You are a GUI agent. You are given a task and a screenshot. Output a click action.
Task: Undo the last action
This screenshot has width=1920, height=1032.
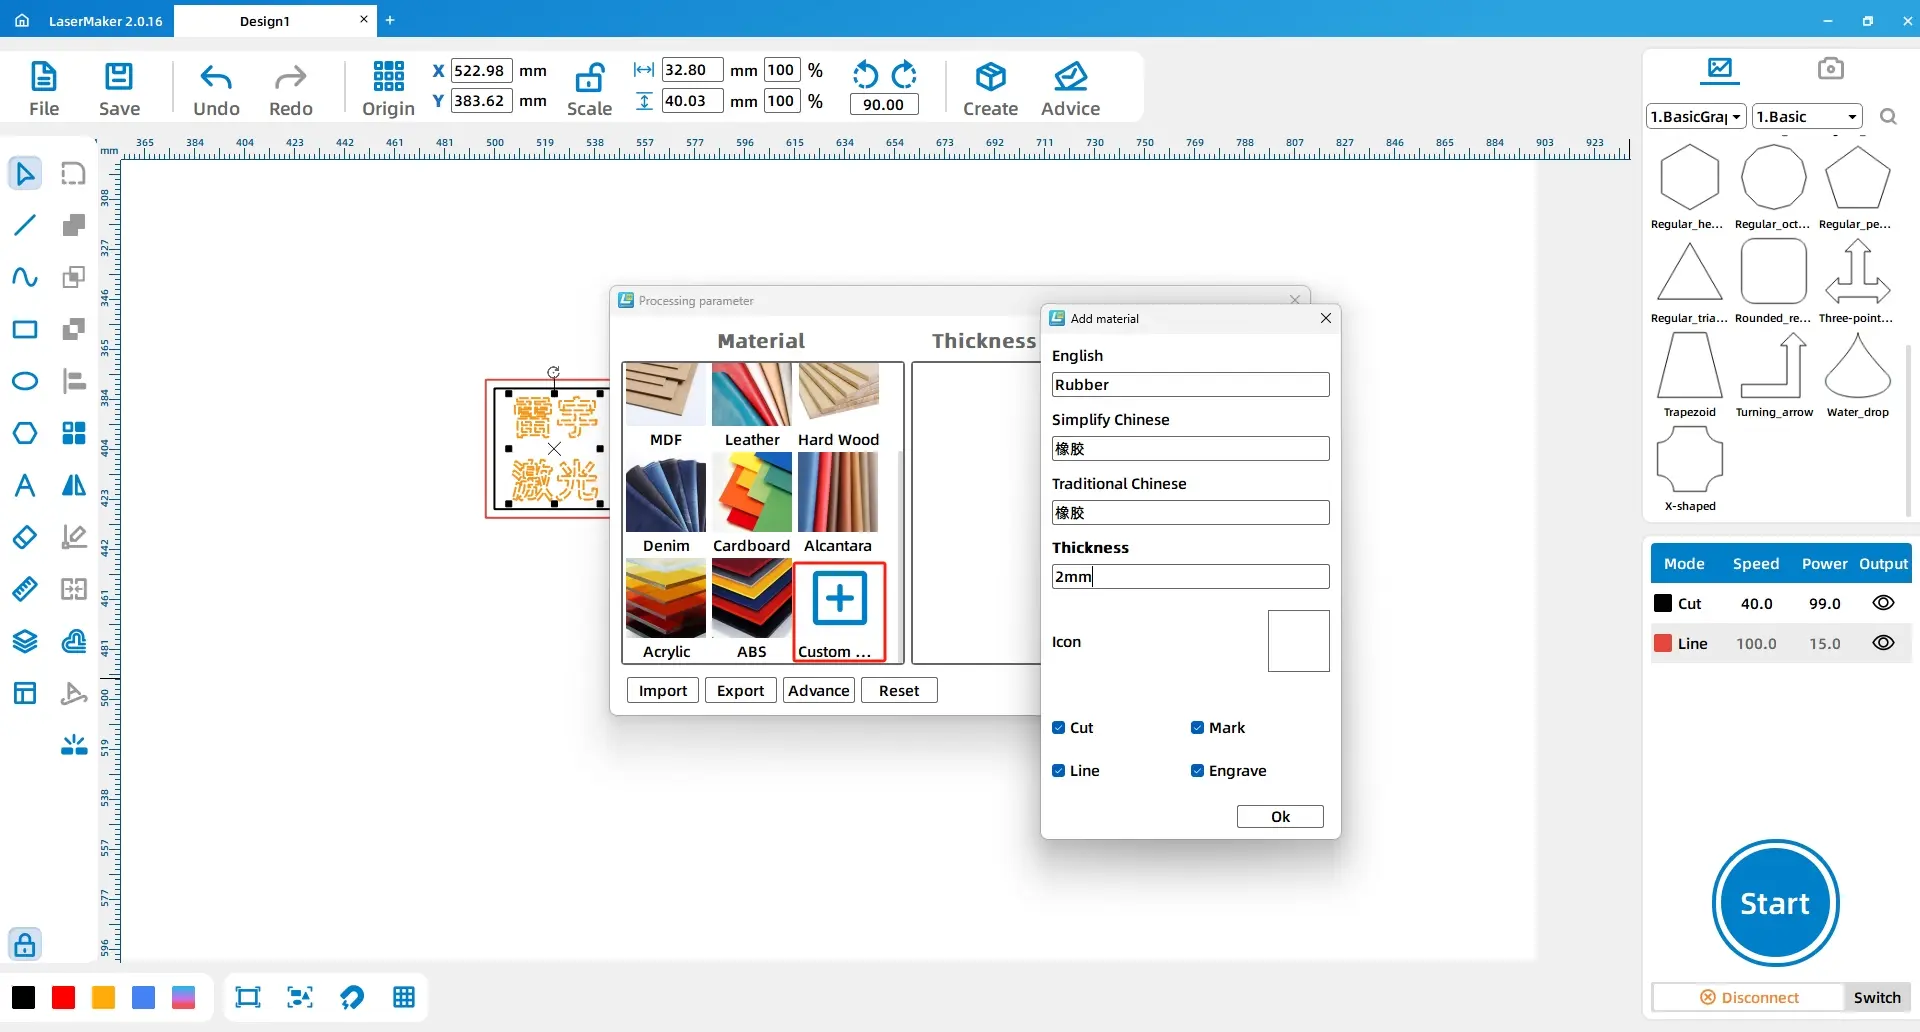[216, 77]
